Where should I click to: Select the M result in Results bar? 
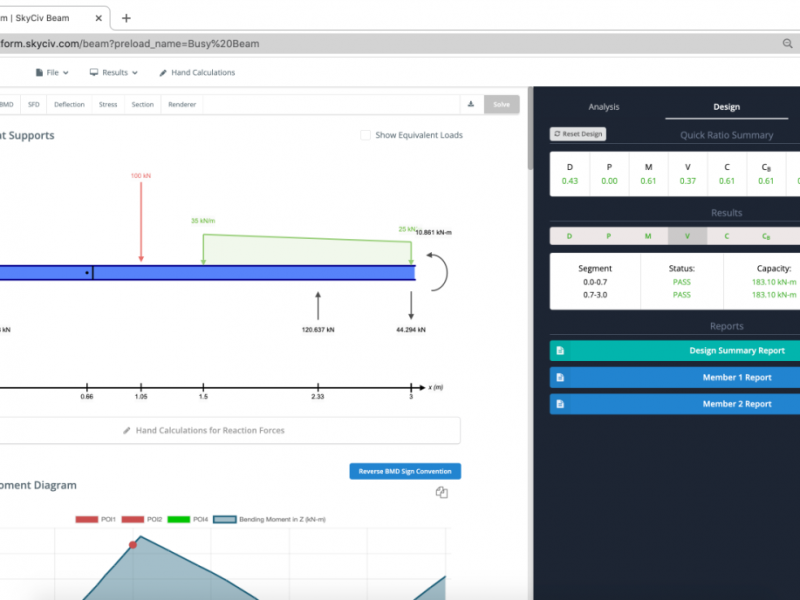click(648, 236)
